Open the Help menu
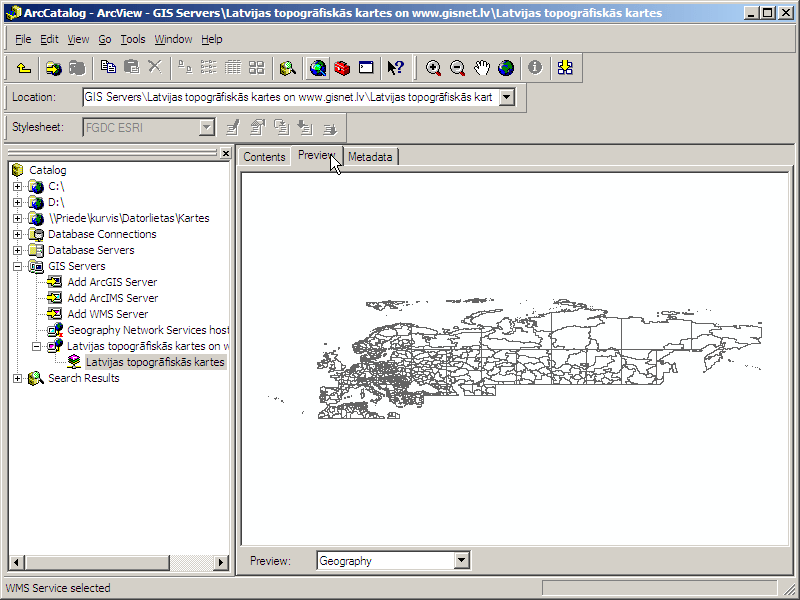The height and width of the screenshot is (600, 800). [x=211, y=39]
